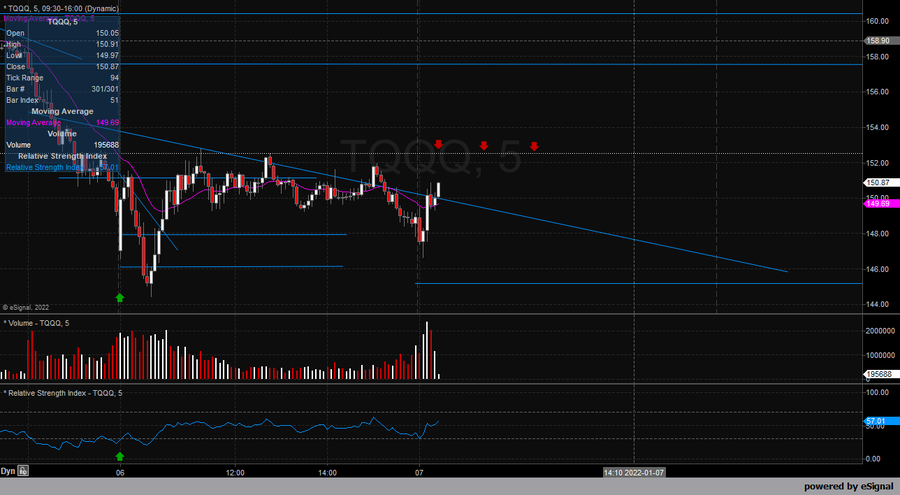Click the Close 150.87 row in data window

click(x=63, y=67)
